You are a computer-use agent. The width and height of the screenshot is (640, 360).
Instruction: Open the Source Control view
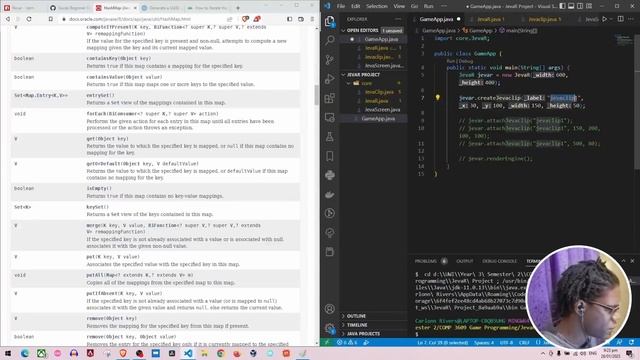tap(330, 60)
